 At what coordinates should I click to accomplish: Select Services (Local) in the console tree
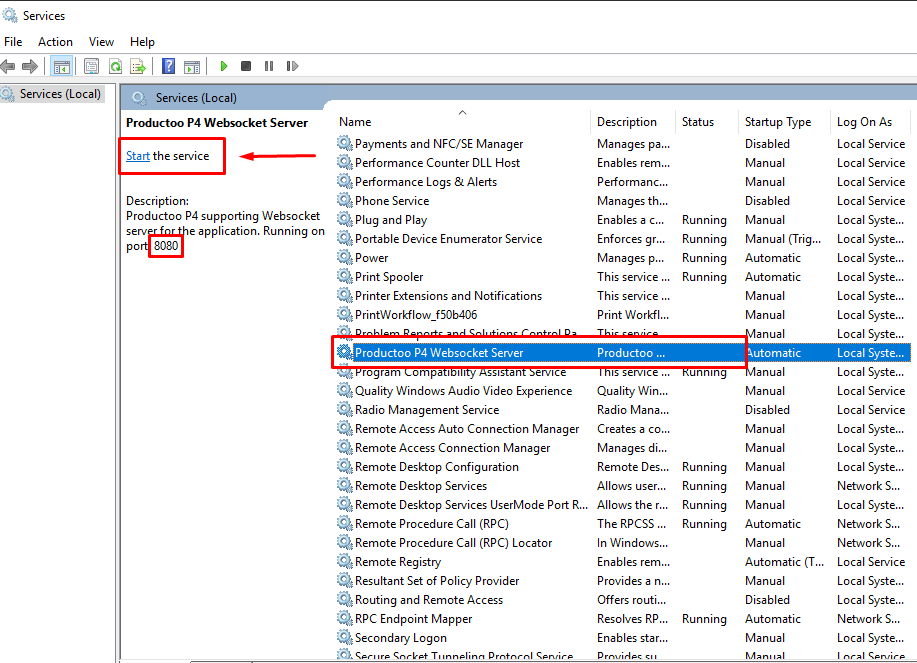(x=60, y=94)
